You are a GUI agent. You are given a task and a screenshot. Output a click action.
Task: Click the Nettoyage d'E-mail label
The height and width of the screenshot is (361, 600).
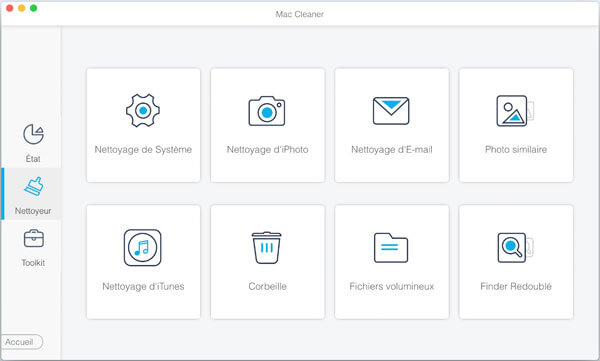coord(391,149)
